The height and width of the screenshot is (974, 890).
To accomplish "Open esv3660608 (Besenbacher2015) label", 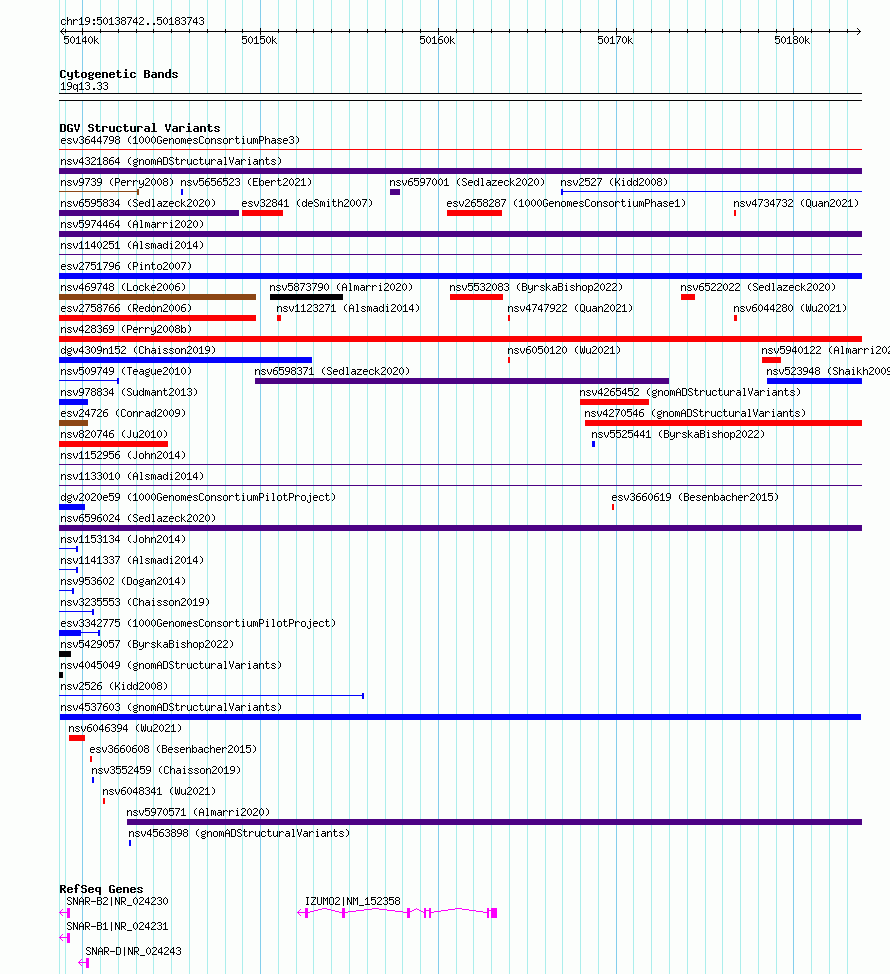I will coord(173,749).
